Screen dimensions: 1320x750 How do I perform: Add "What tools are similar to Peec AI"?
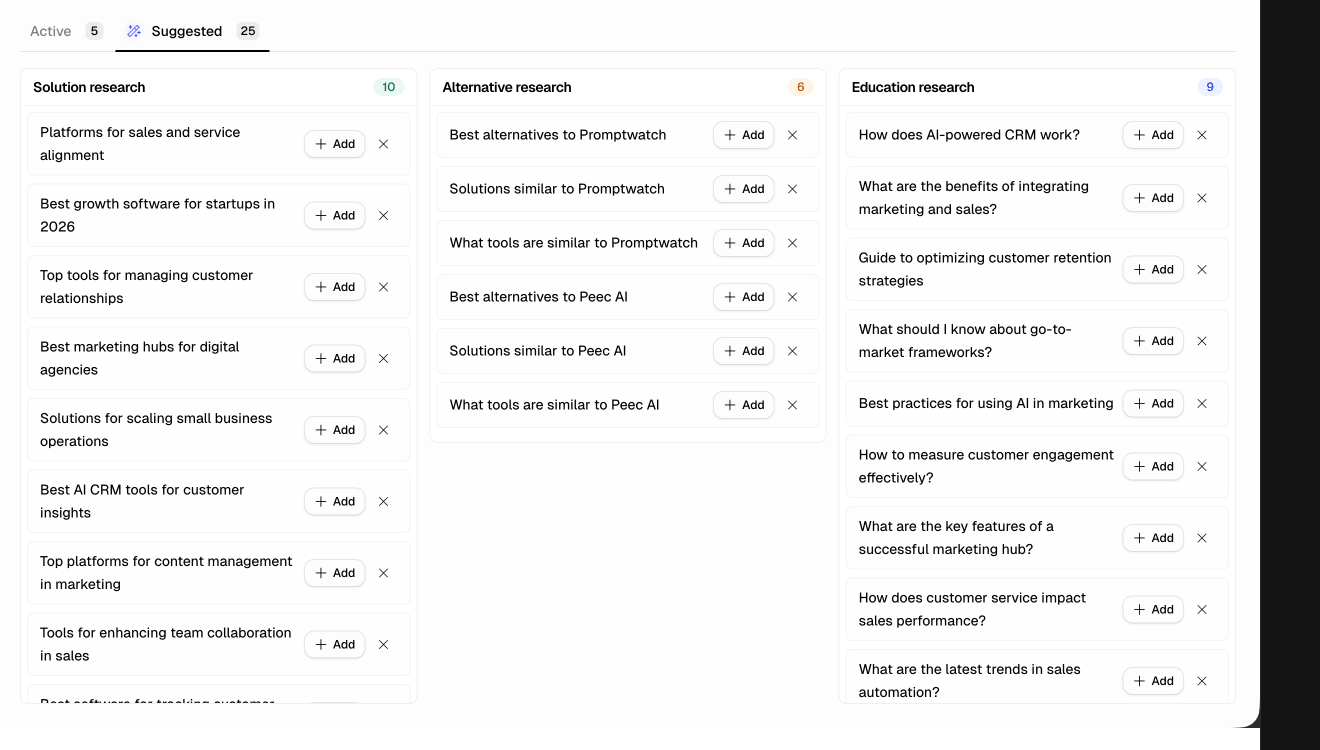[x=743, y=404]
